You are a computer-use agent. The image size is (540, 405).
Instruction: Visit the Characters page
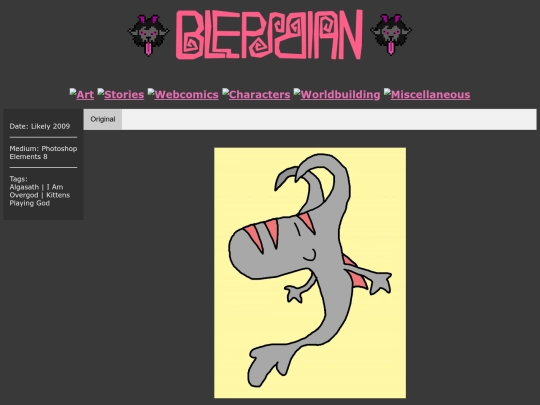coord(260,95)
